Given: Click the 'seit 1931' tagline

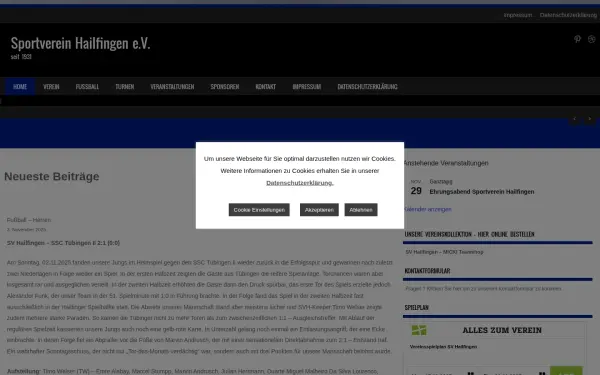Looking at the screenshot, I should point(21,57).
